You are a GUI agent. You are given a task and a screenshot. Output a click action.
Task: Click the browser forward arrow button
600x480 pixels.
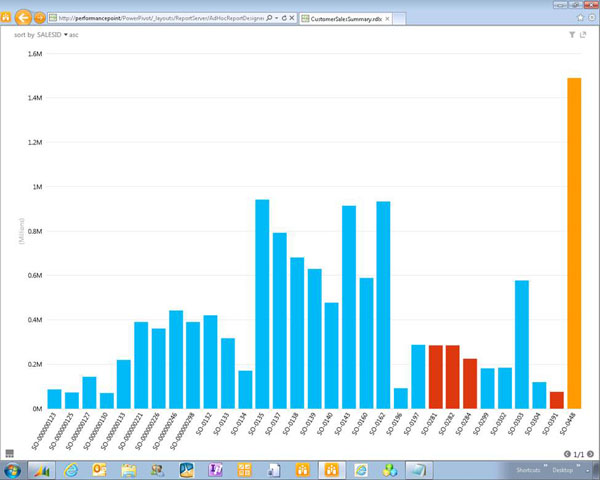click(39, 18)
